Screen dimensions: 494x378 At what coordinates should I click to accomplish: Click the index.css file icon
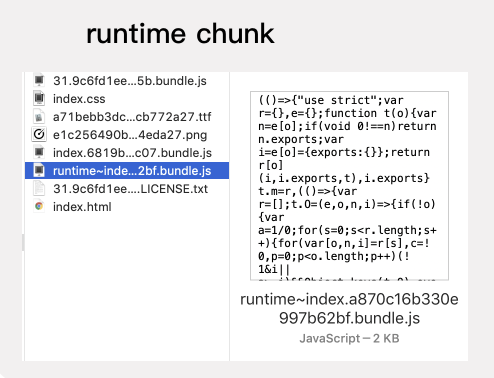pos(39,98)
